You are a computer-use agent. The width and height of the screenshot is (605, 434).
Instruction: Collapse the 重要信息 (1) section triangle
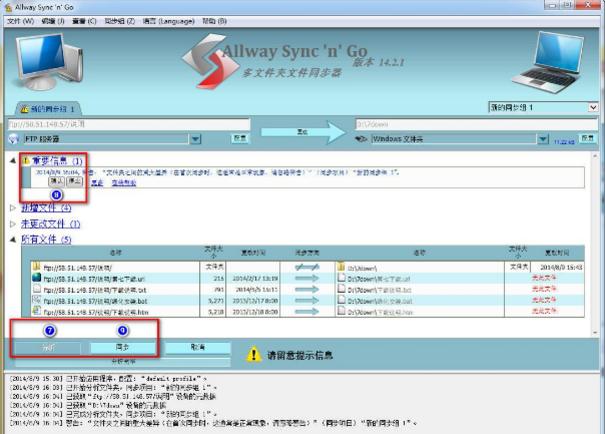point(13,160)
